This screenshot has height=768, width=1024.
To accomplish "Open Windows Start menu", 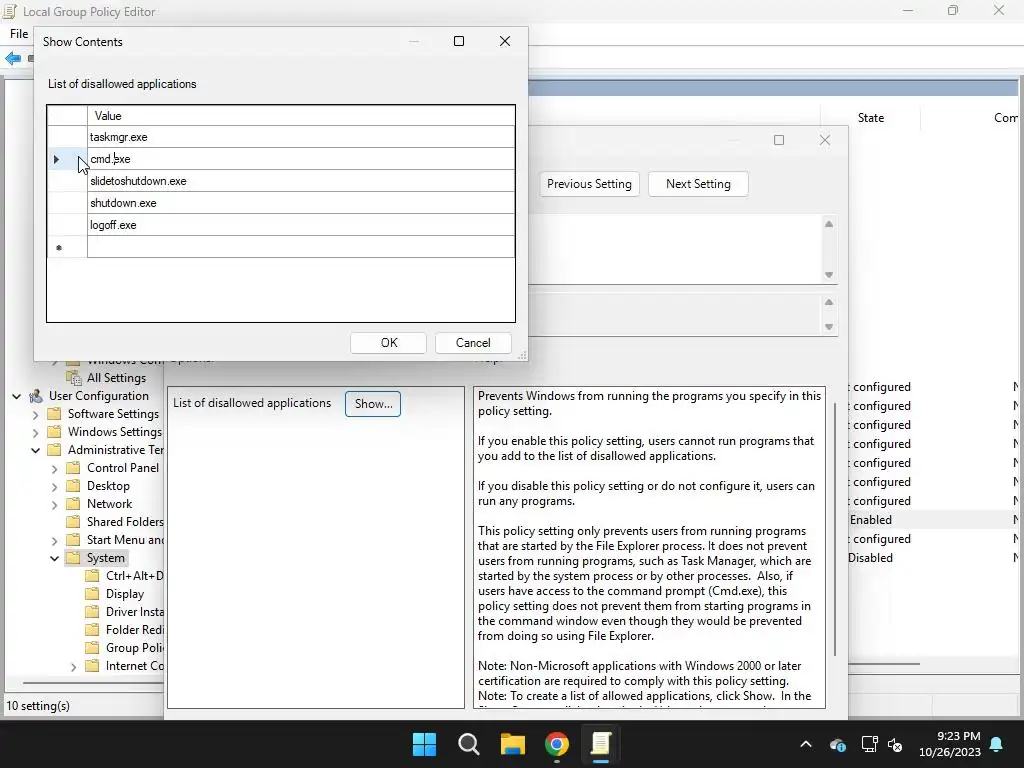I will click(x=424, y=744).
